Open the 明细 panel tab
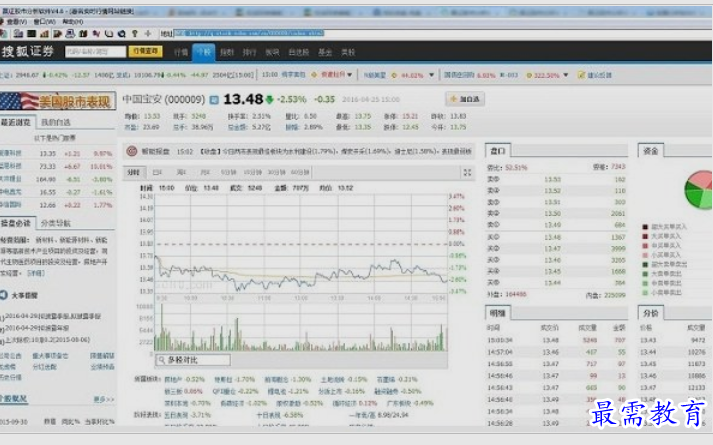 (x=498, y=313)
